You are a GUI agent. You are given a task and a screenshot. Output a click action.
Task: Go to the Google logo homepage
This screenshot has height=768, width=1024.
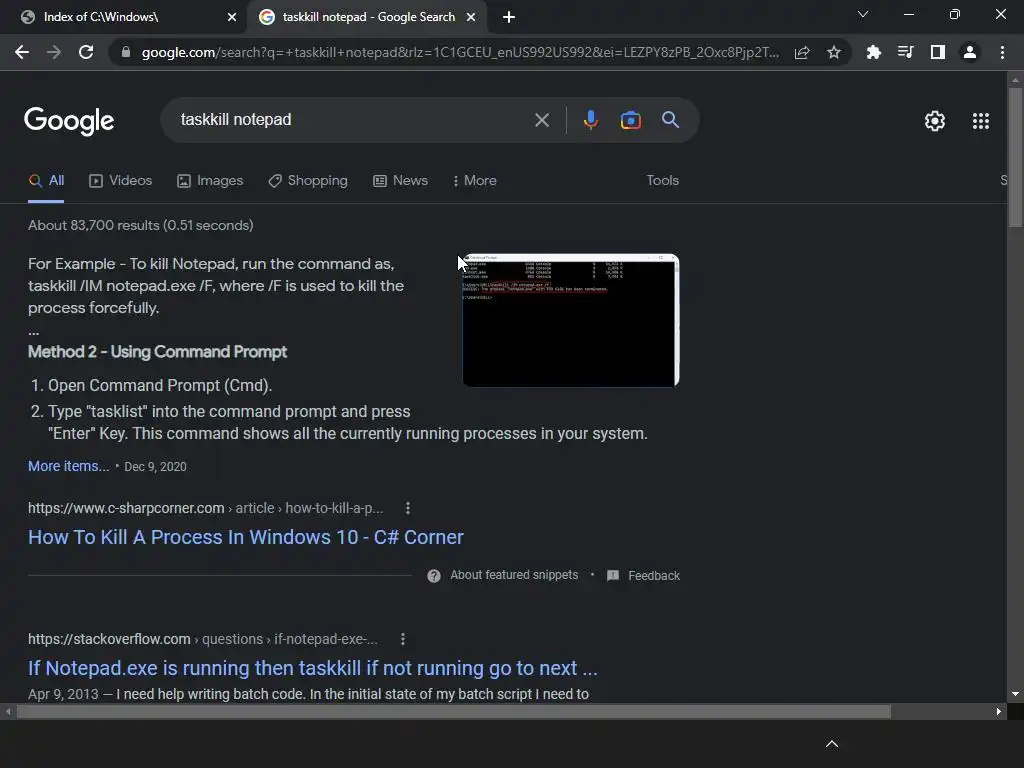tap(69, 121)
